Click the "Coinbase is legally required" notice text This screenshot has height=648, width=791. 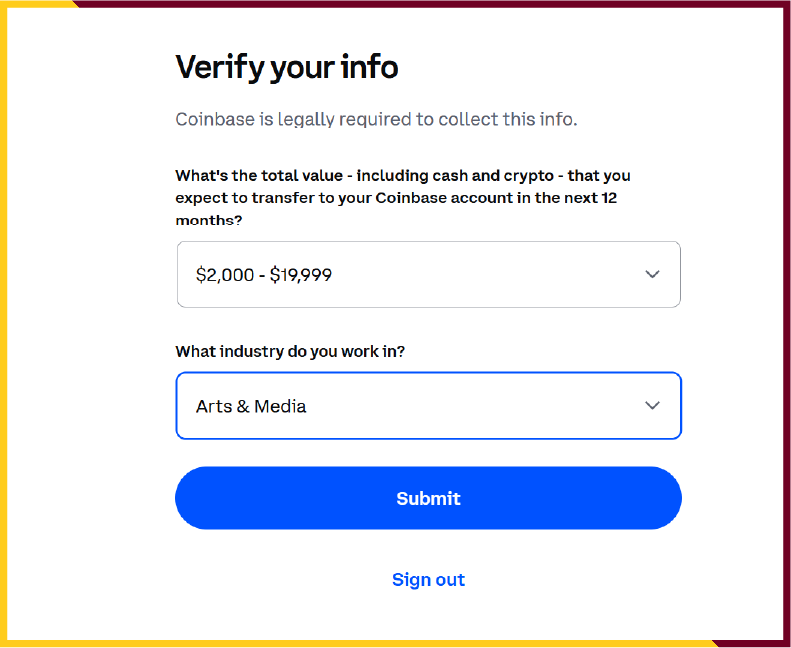point(376,120)
